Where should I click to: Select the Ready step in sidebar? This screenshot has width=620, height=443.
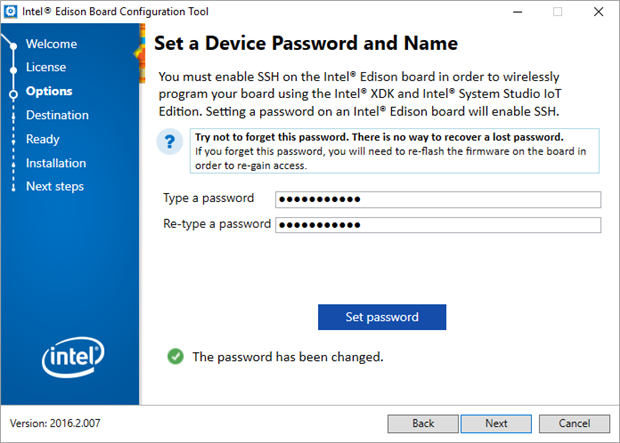pos(43,139)
